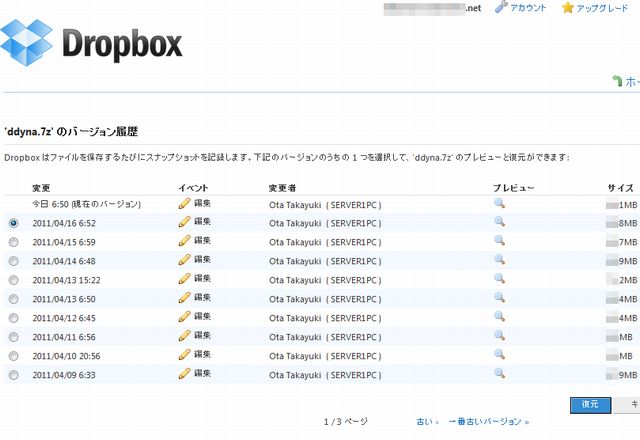Click the cancel button beside 復元
Image resolution: width=640 pixels, height=440 pixels.
[x=627, y=405]
